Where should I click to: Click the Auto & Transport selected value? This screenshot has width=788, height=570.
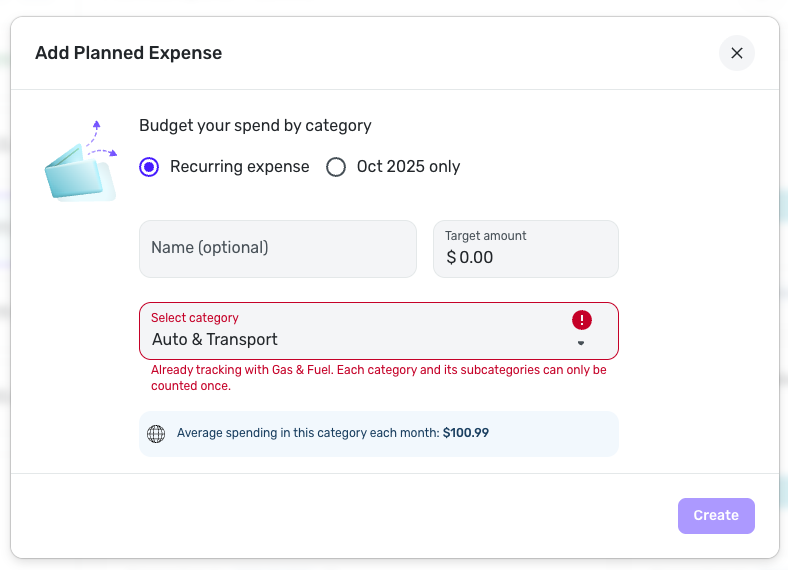pyautogui.click(x=215, y=340)
